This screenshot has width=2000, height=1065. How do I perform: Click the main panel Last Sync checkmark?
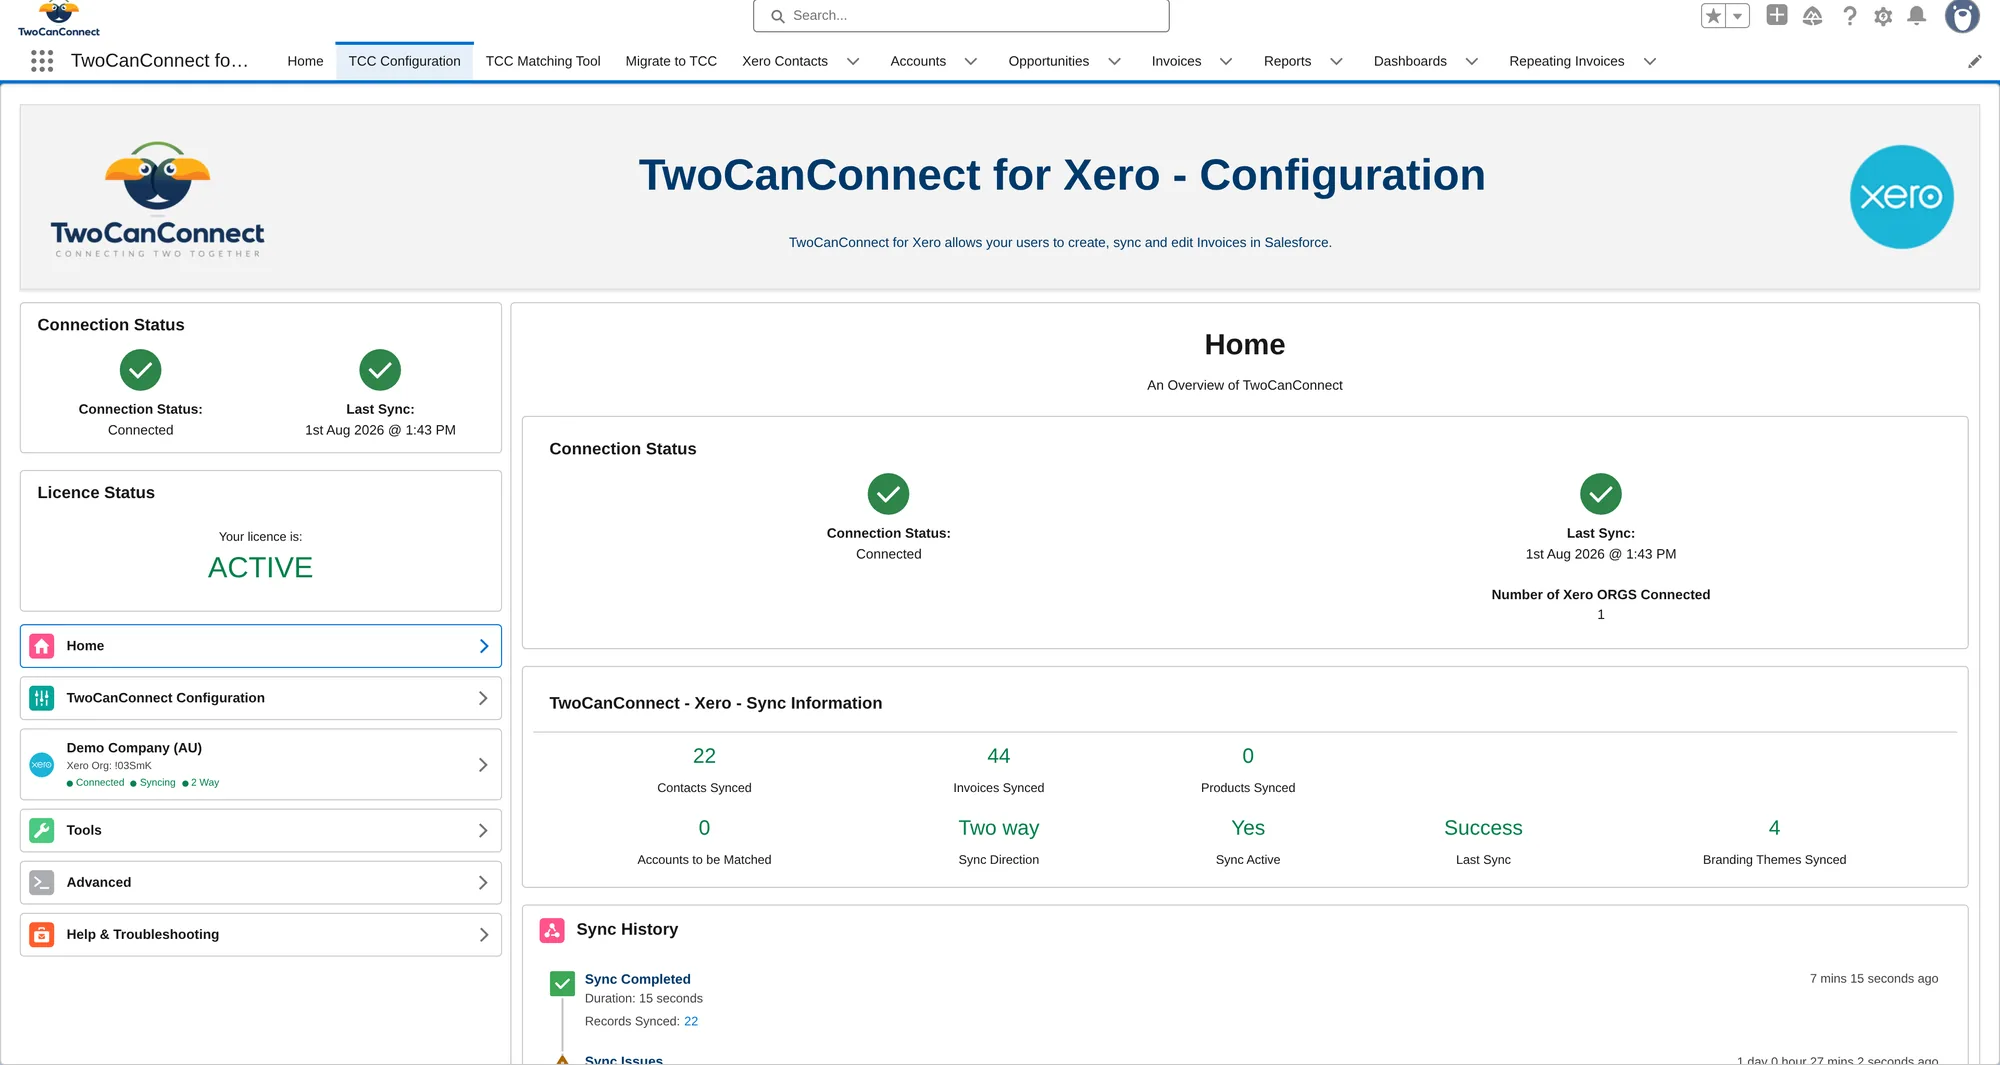[1601, 494]
